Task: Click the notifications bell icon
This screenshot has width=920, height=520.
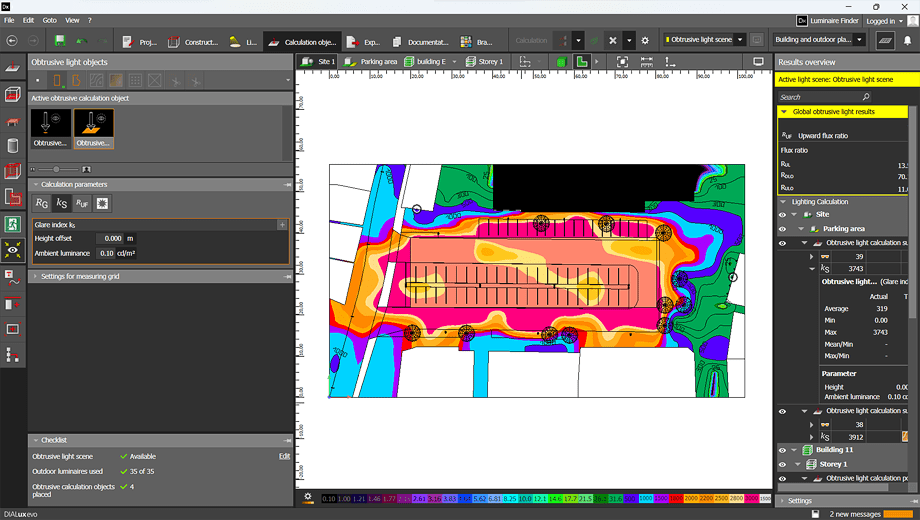Action: 908,41
